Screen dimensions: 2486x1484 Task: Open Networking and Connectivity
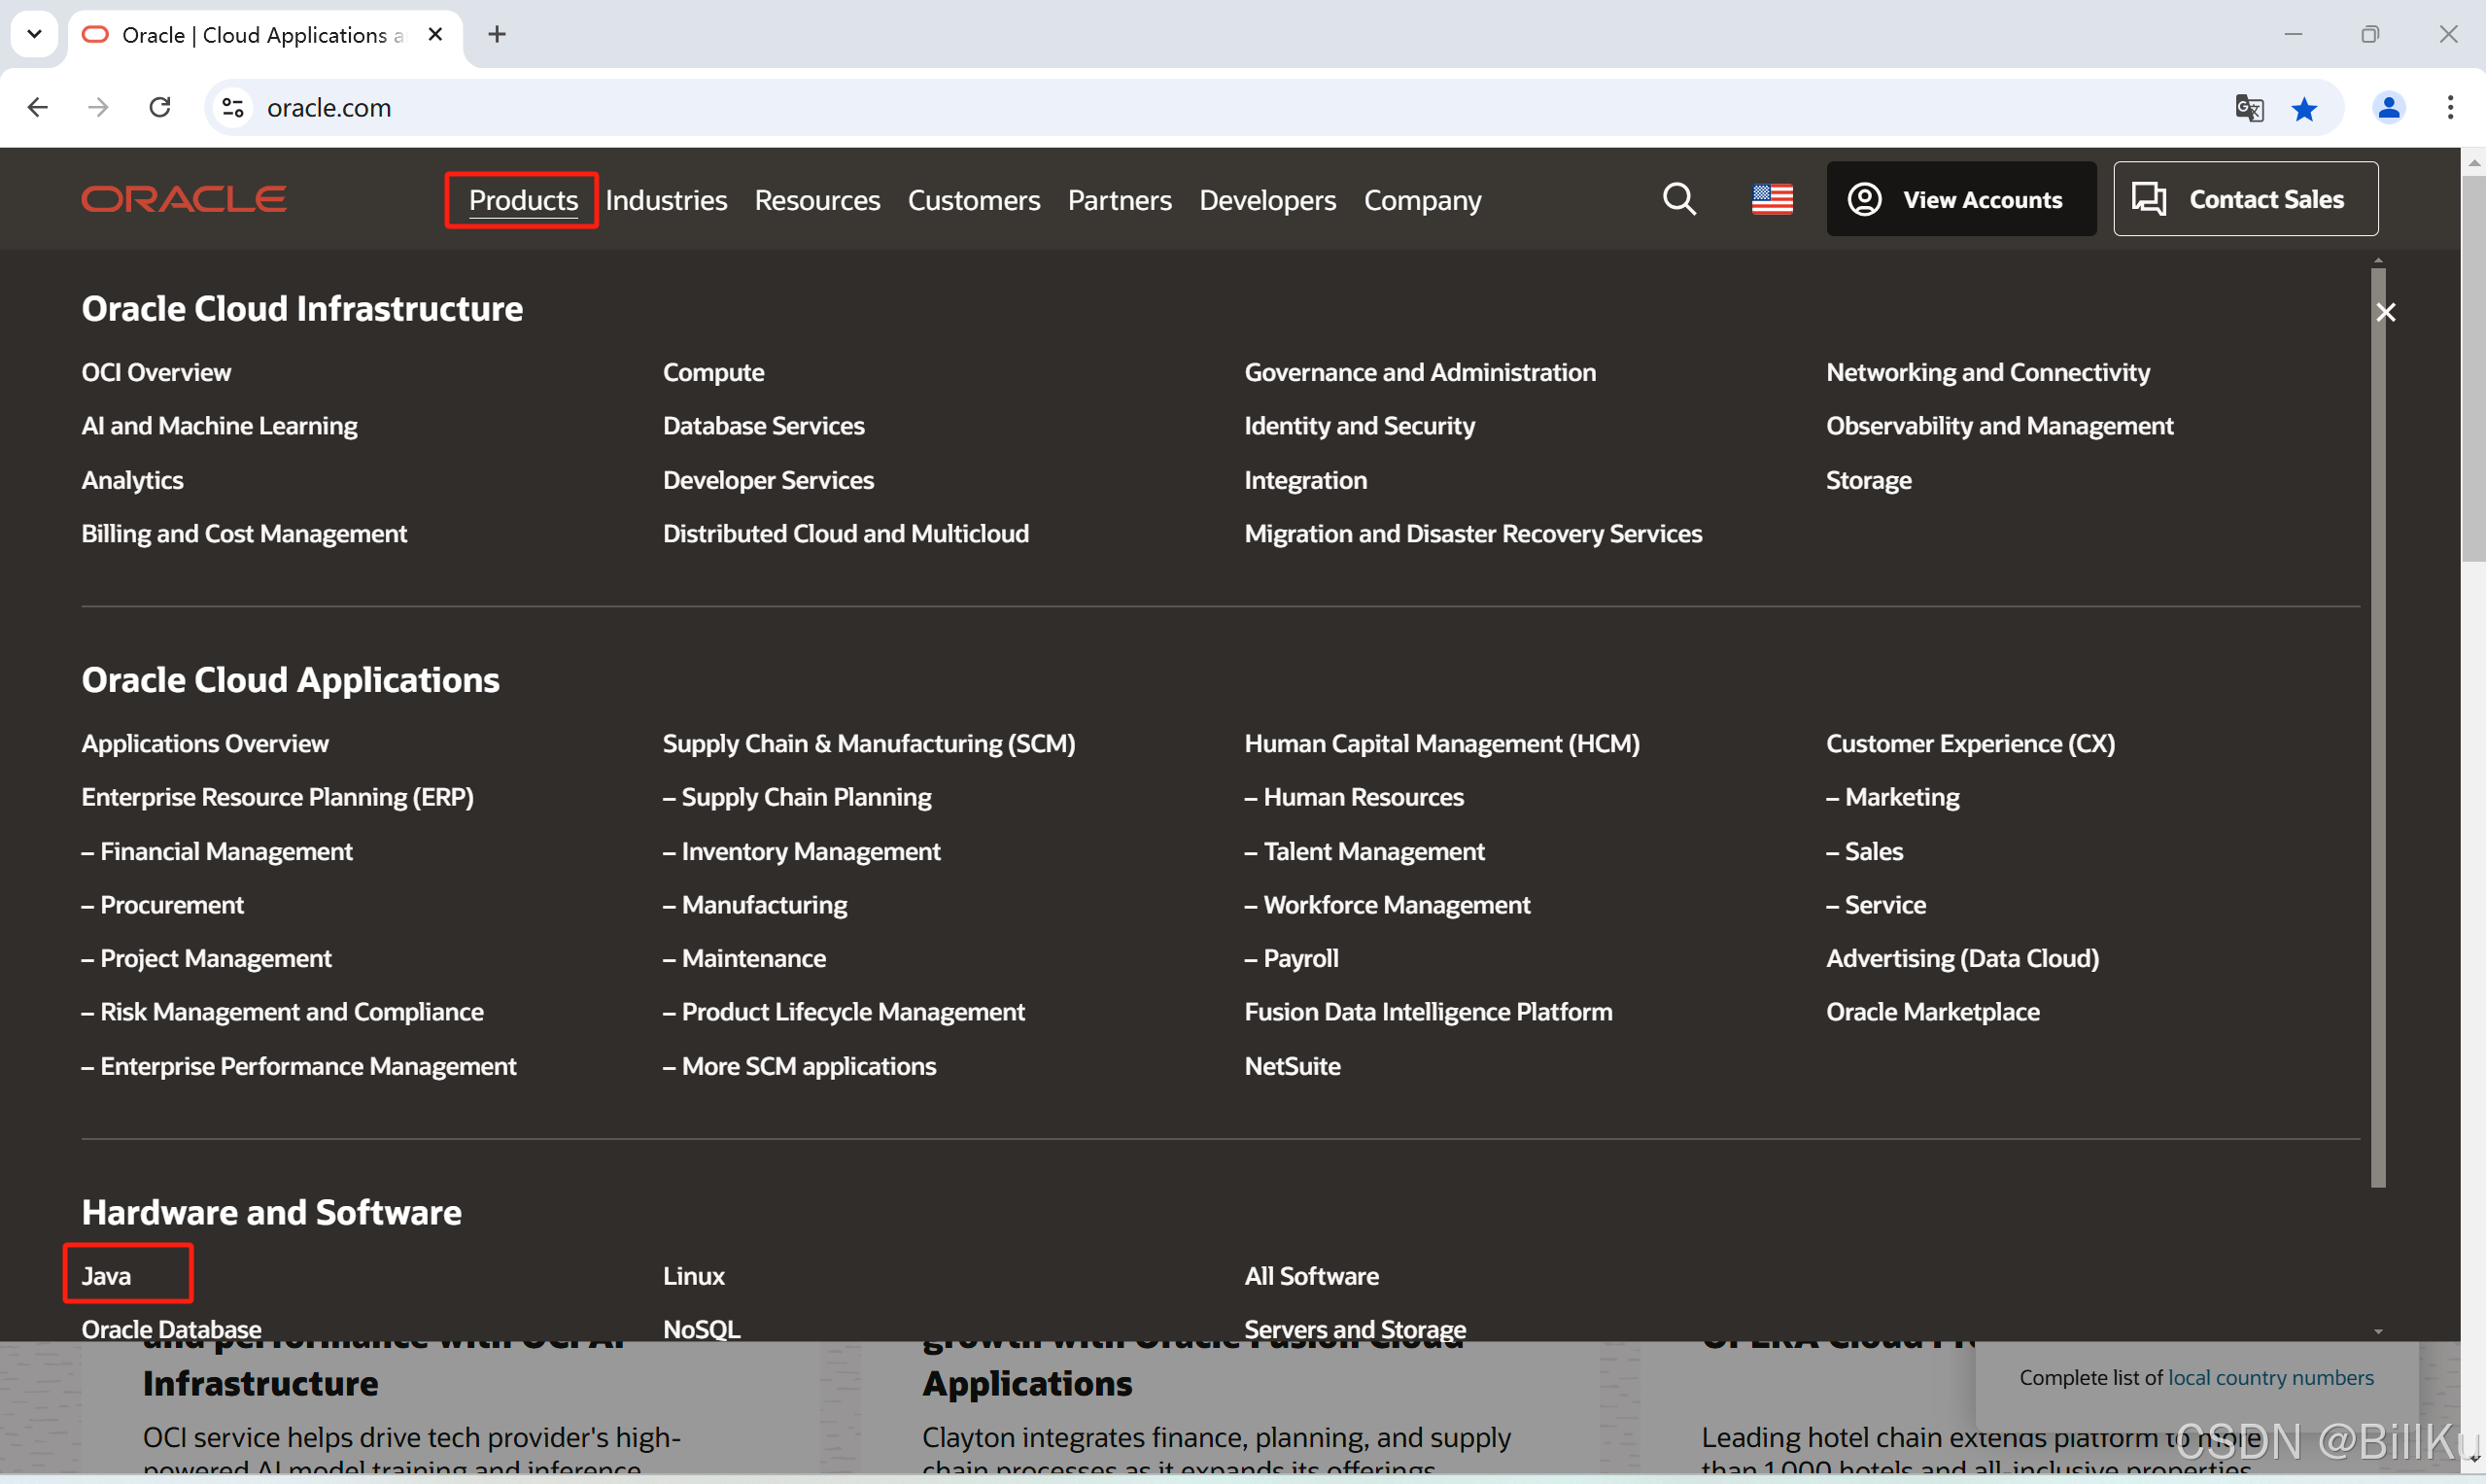(x=1987, y=372)
